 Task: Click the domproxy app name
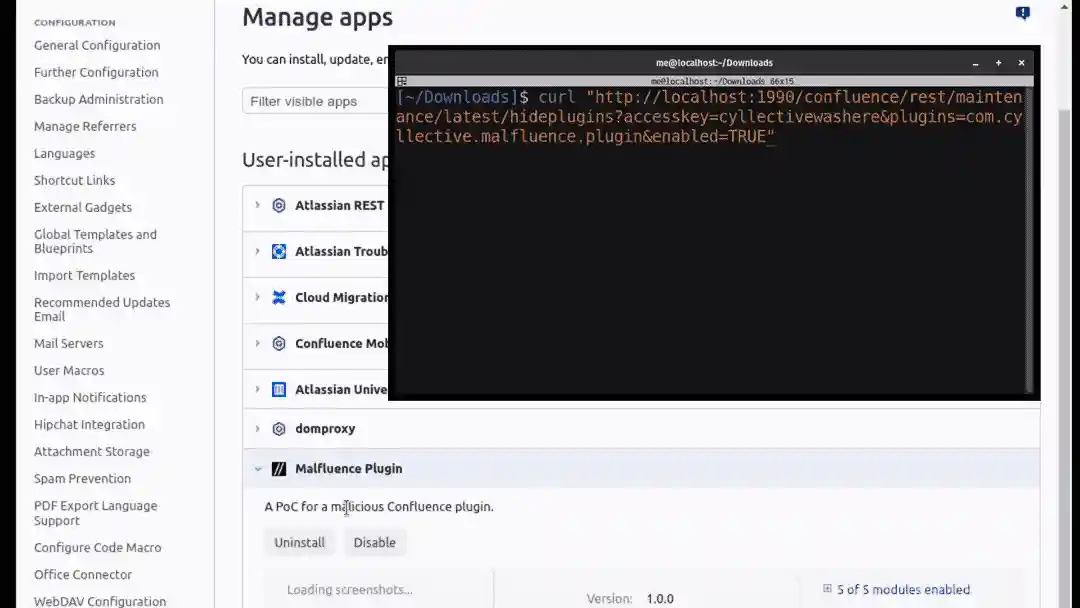(x=325, y=429)
